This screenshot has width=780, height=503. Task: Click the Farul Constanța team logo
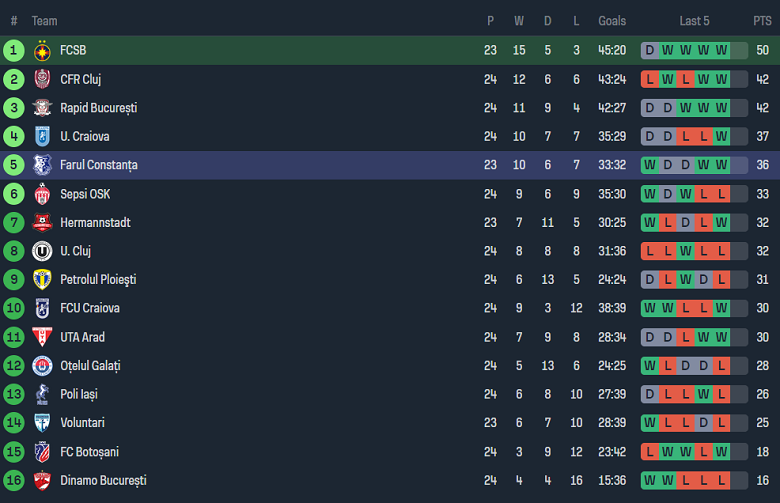[42, 165]
